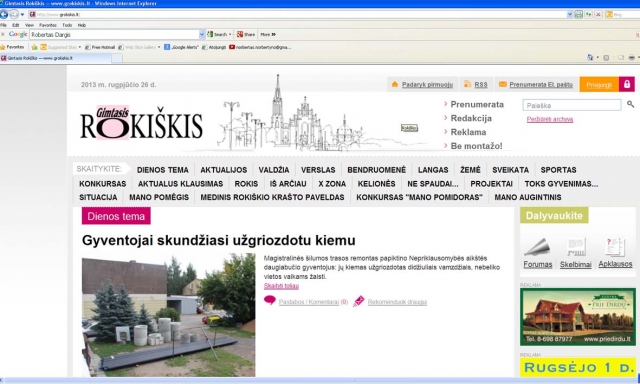Click the orange envelope icon
The image size is (640, 384).
(x=502, y=84)
